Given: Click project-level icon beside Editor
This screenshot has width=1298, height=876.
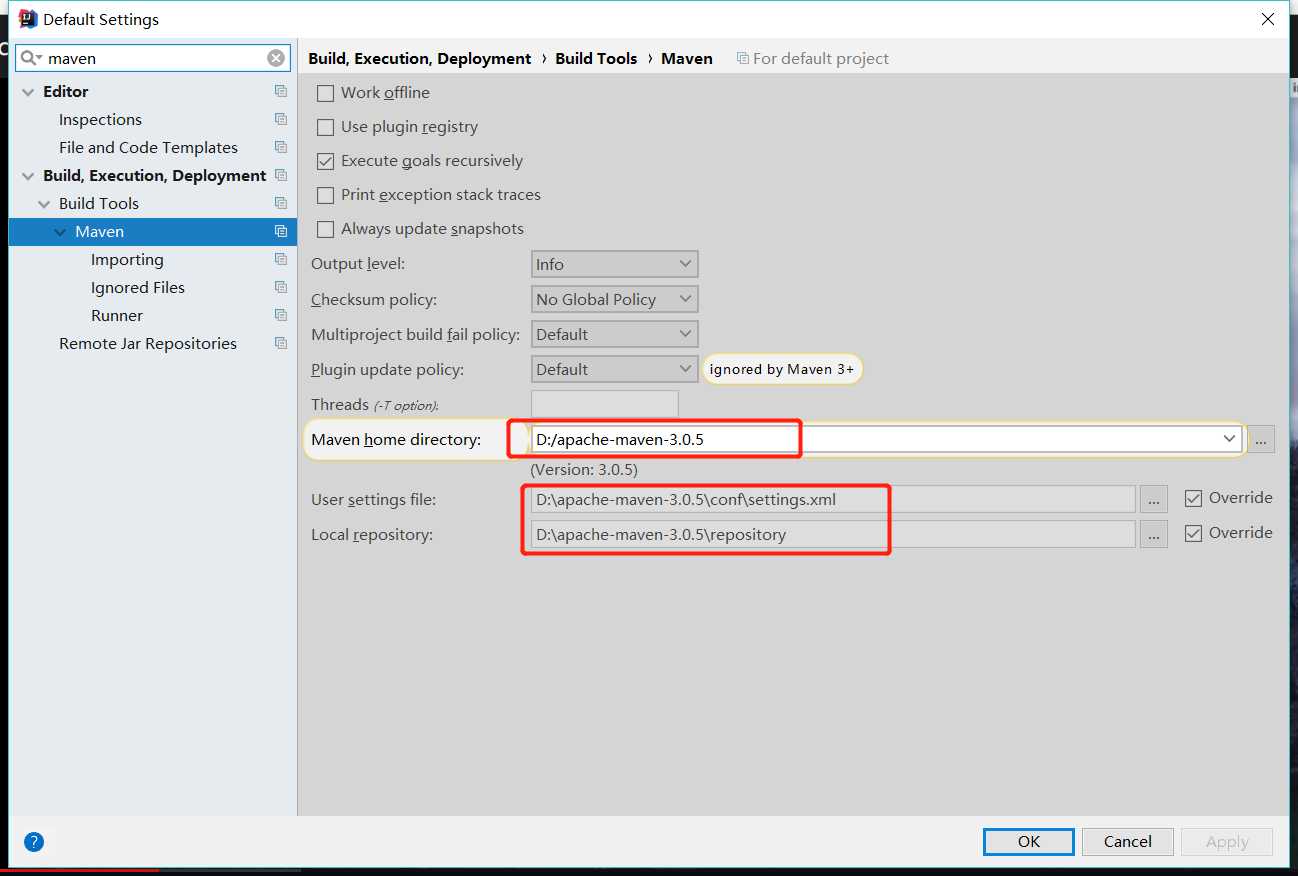Looking at the screenshot, I should tap(281, 91).
